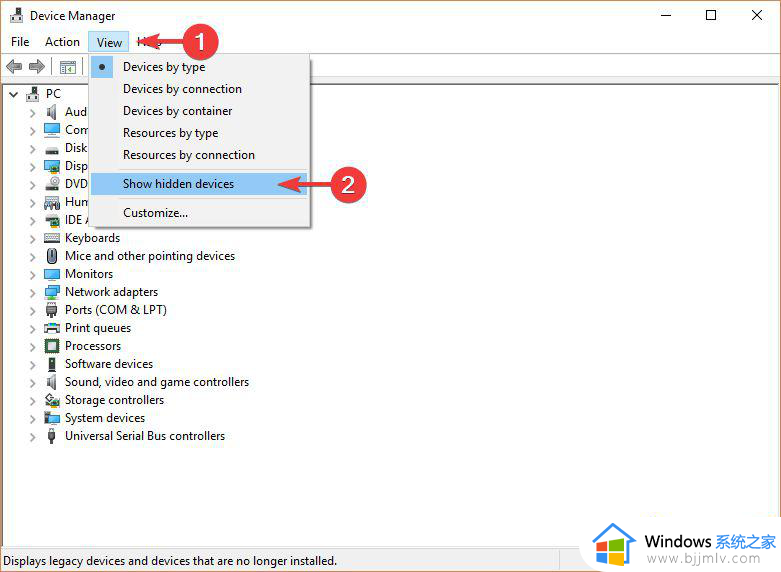Click the Back arrow toolbar icon
This screenshot has height=572, width=781.
click(x=14, y=66)
